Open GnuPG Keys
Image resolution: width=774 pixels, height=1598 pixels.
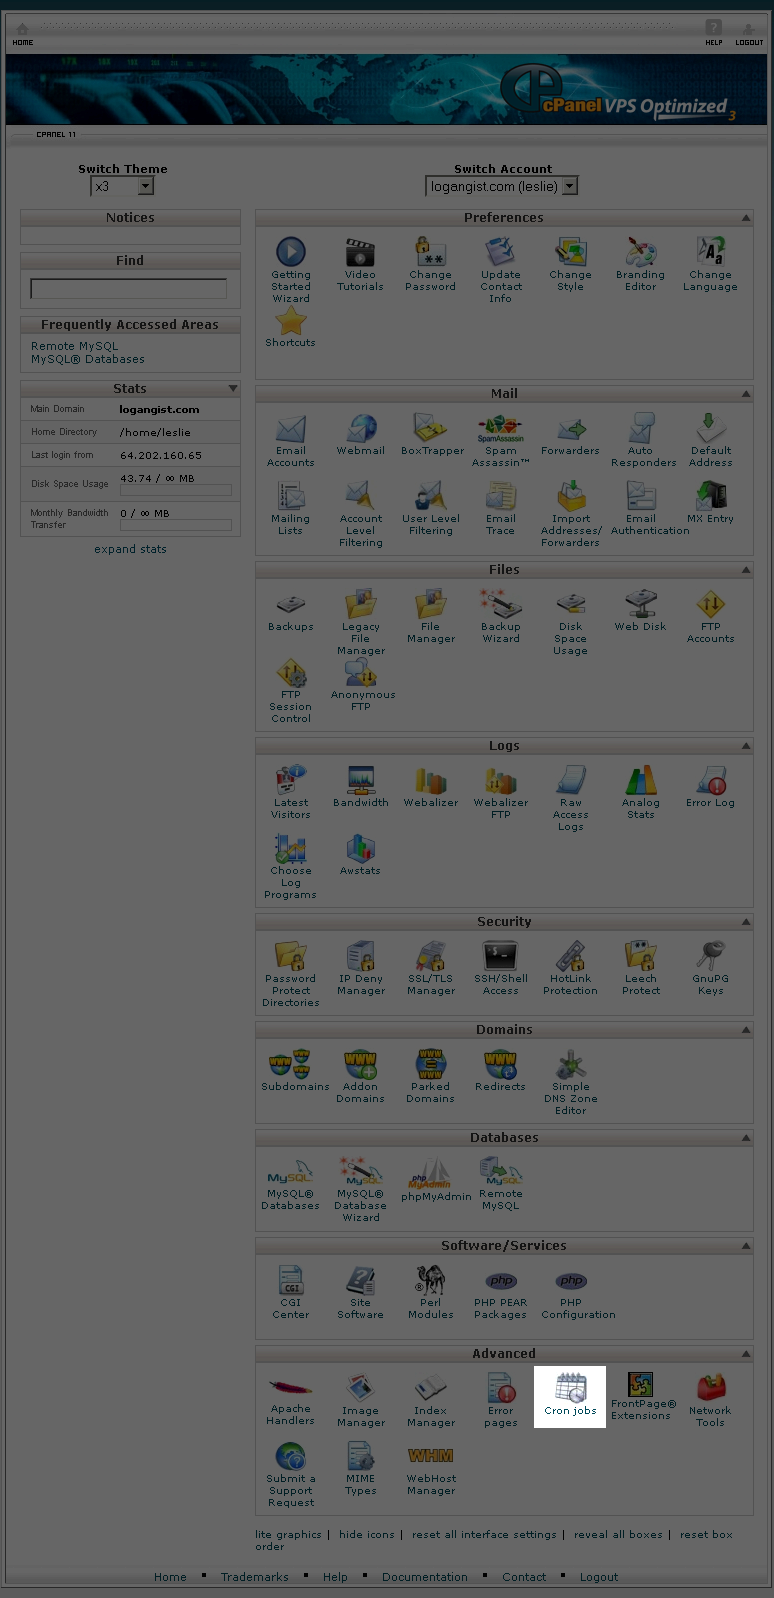click(710, 968)
